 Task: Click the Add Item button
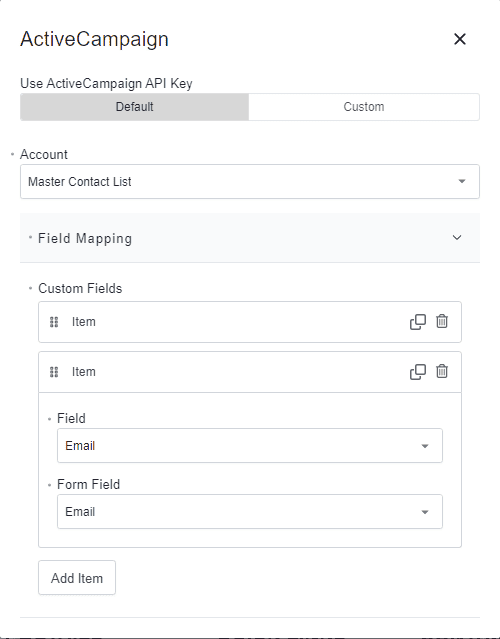77,577
